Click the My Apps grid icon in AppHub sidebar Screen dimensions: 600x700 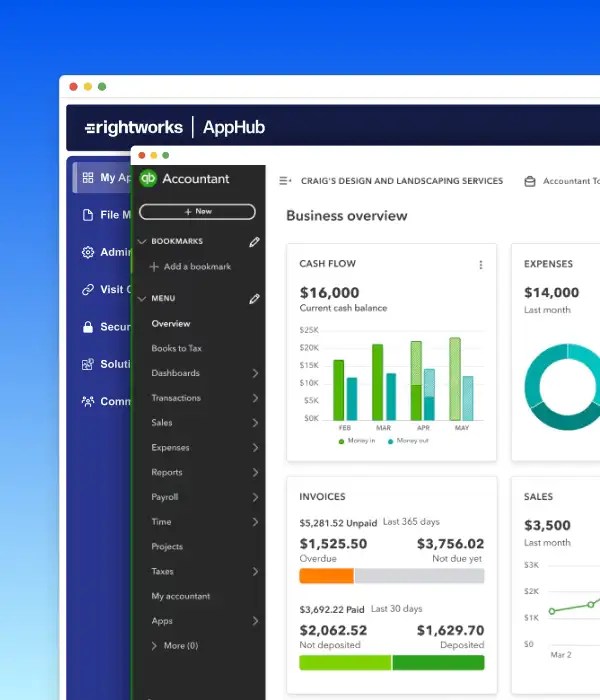point(88,178)
